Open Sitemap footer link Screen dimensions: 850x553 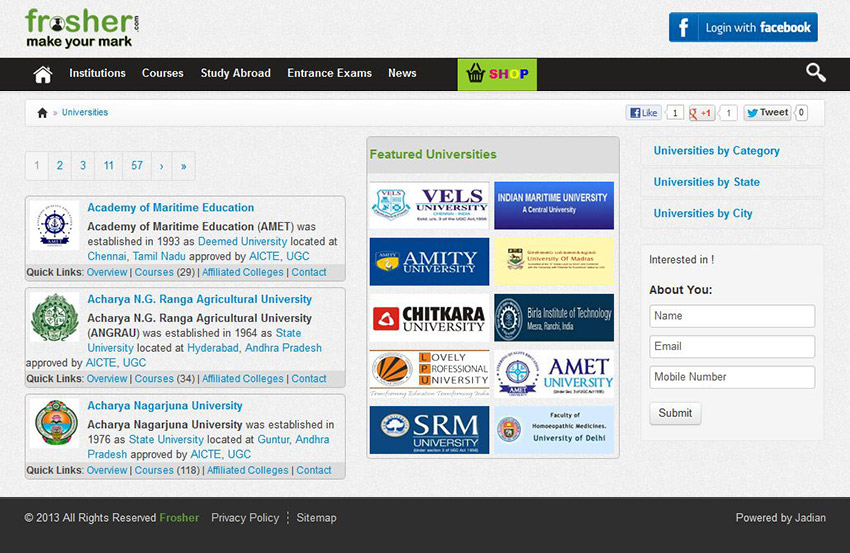tap(316, 518)
